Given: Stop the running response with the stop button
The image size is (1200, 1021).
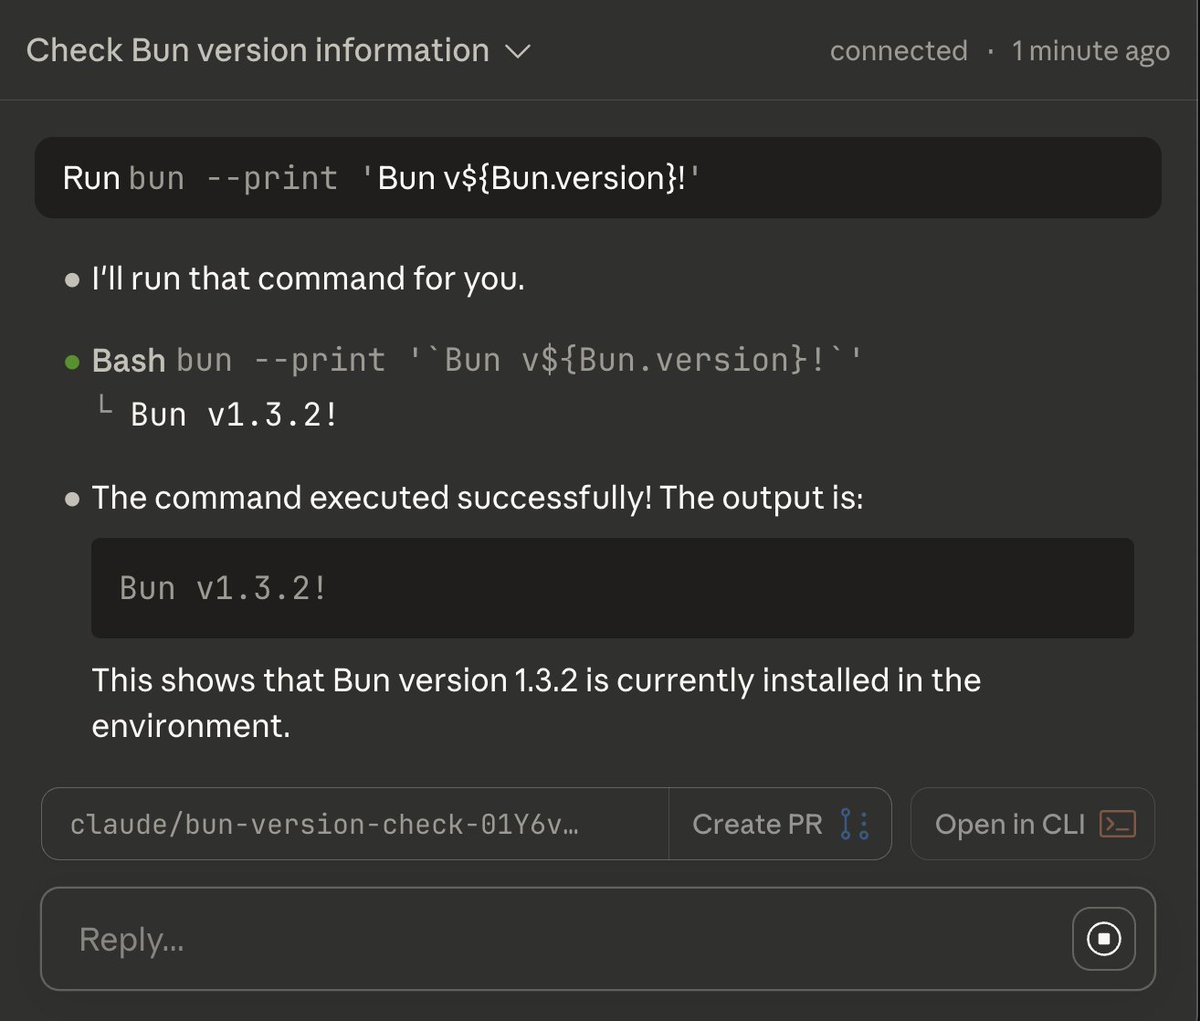Looking at the screenshot, I should 1104,938.
